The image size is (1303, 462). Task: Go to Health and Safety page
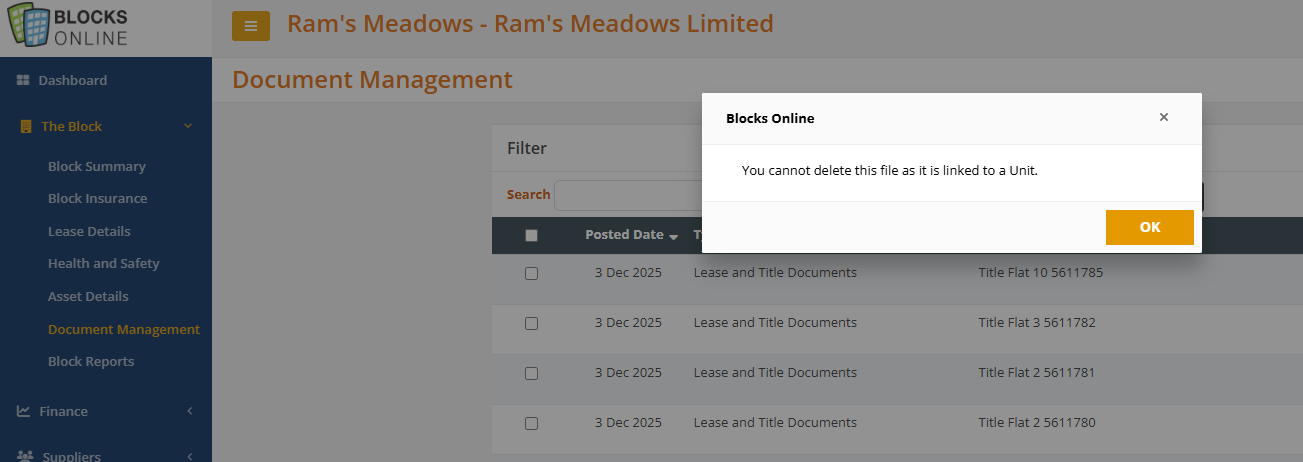[x=104, y=263]
